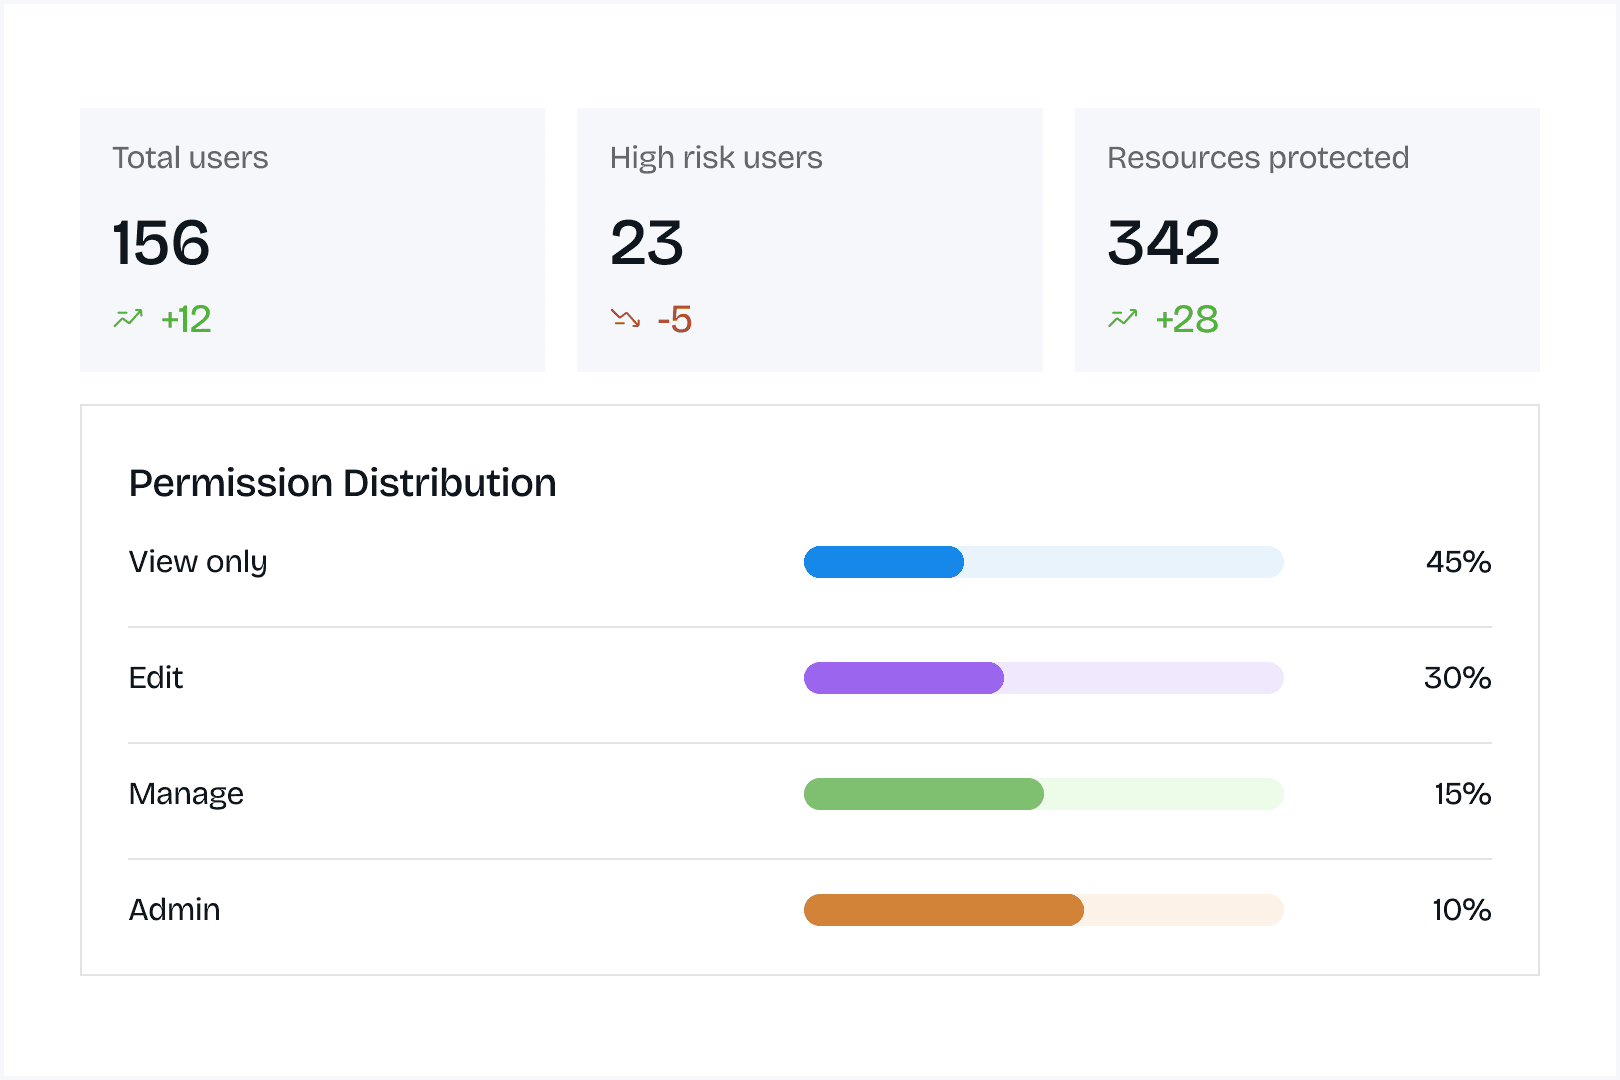Image resolution: width=1620 pixels, height=1080 pixels.
Task: Click the "Total users" card label
Action: tap(190, 158)
